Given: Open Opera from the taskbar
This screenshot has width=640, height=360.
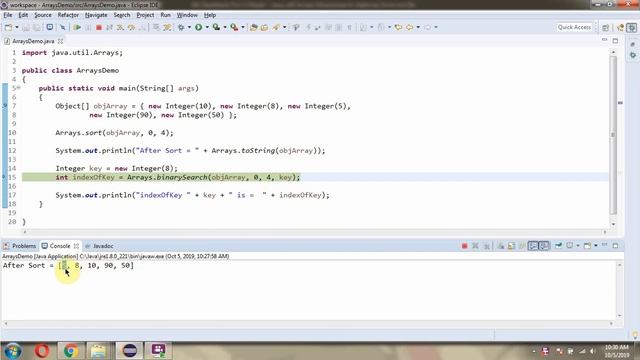Looking at the screenshot, I should click(x=42, y=351).
